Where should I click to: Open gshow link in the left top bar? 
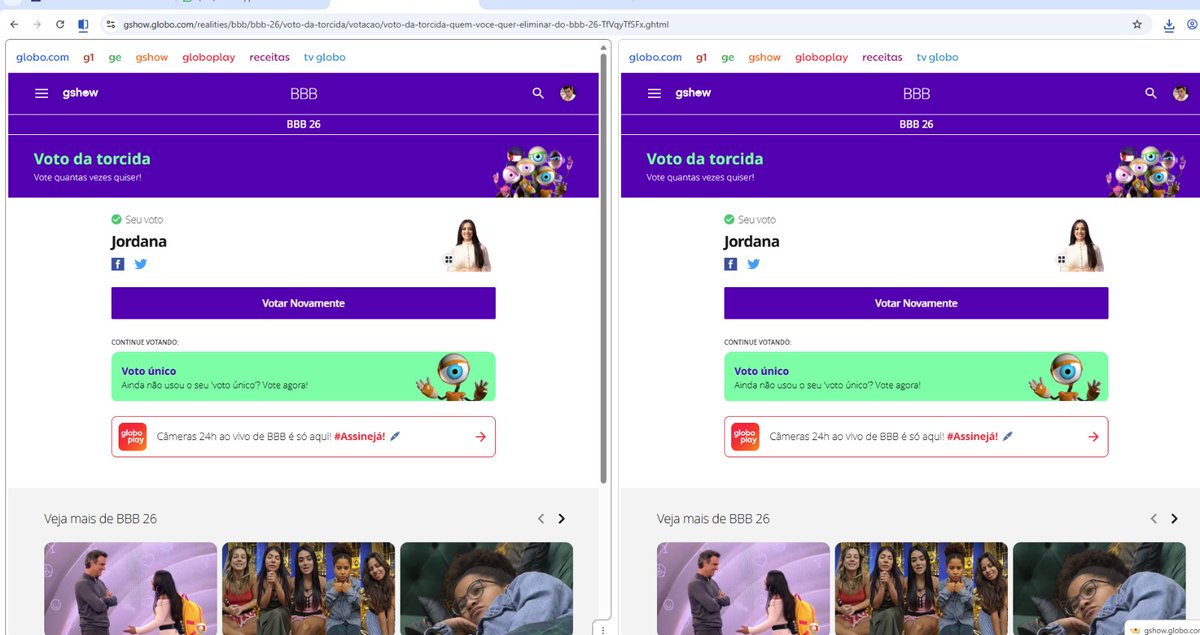pyautogui.click(x=152, y=58)
